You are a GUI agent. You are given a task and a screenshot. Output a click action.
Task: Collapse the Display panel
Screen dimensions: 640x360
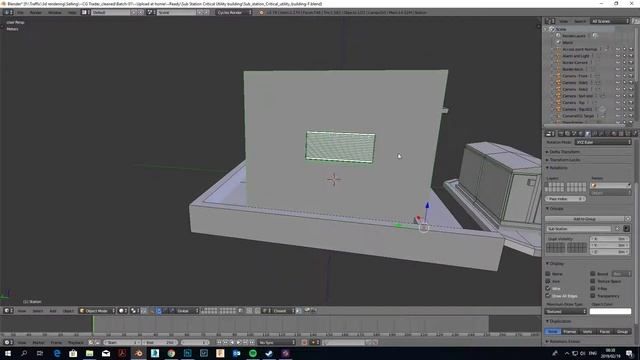click(555, 264)
